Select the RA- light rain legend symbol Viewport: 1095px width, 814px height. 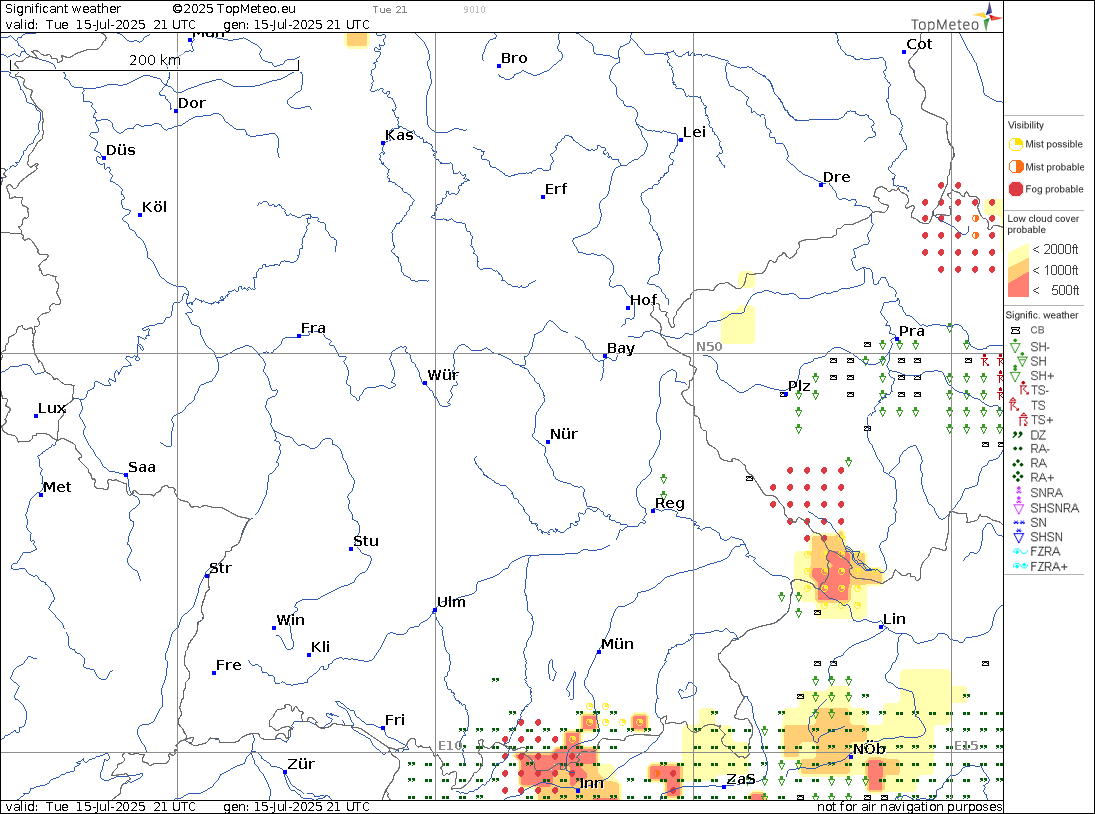coord(1017,449)
